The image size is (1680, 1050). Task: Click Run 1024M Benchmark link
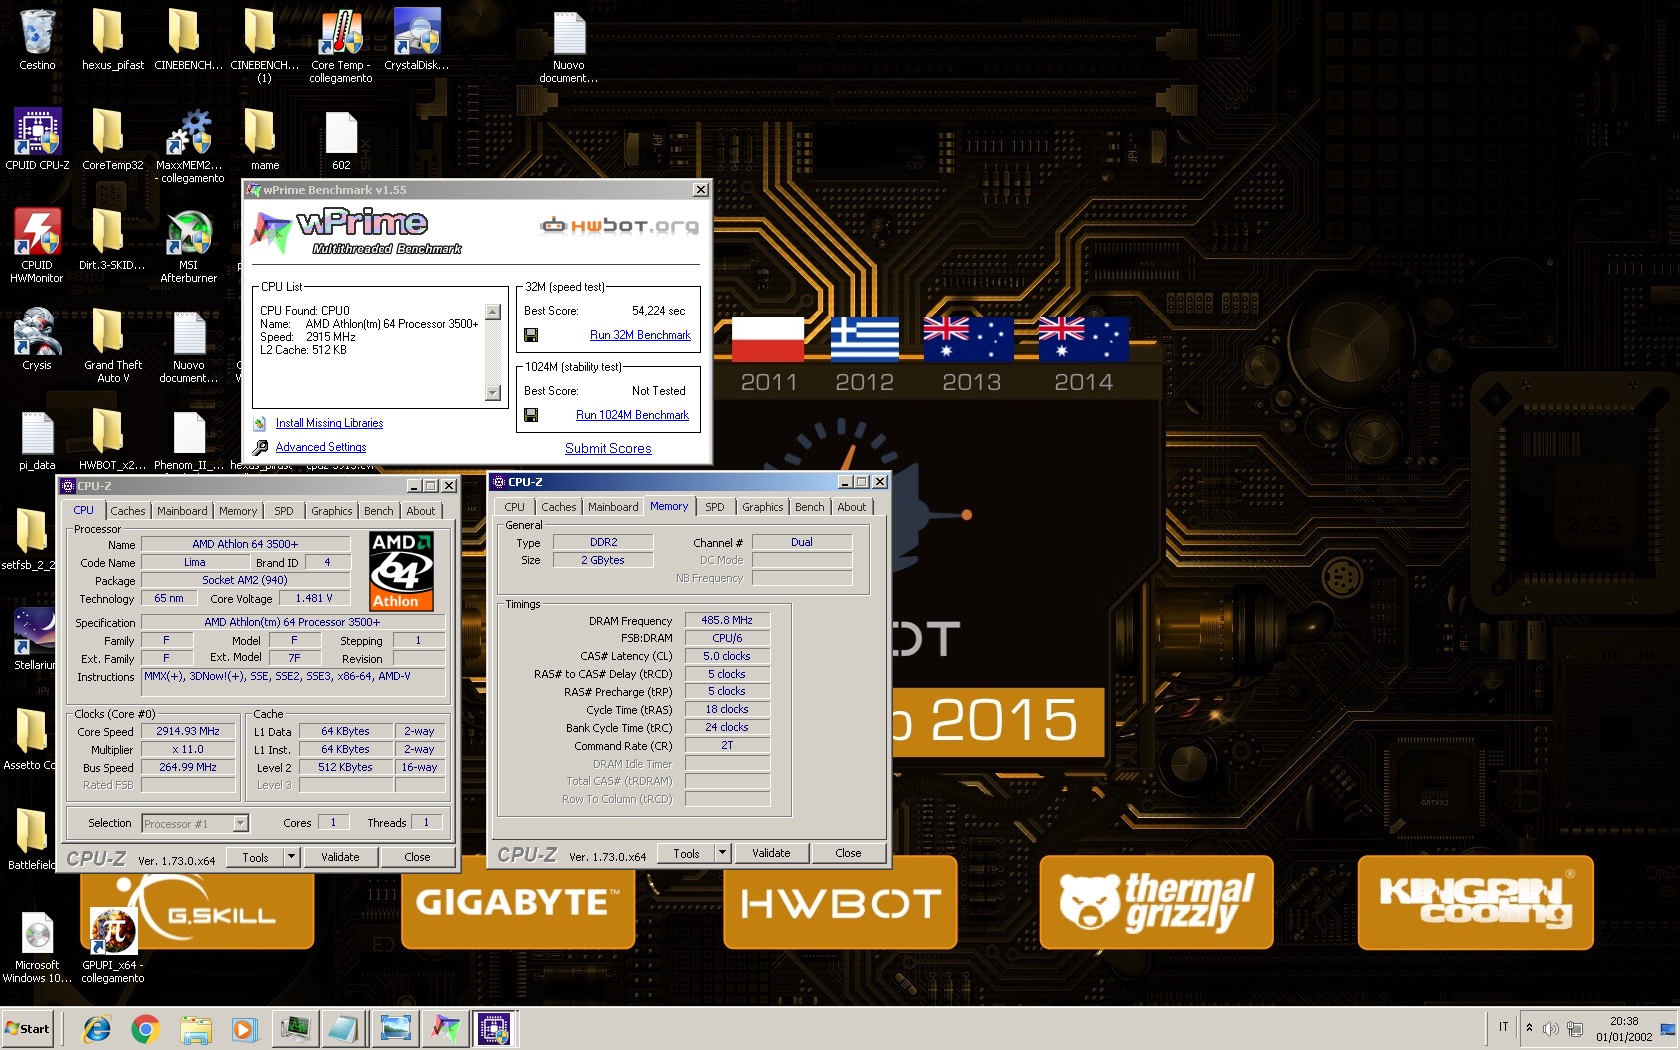tap(632, 415)
